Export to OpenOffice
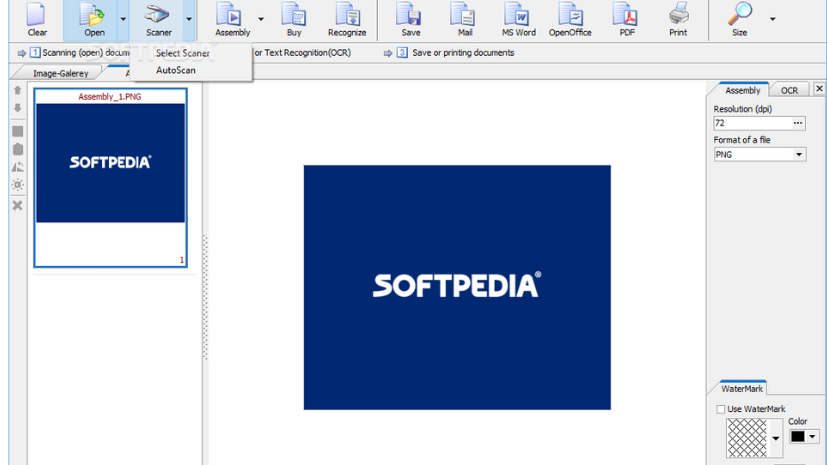This screenshot has height=465, width=827. pyautogui.click(x=570, y=19)
